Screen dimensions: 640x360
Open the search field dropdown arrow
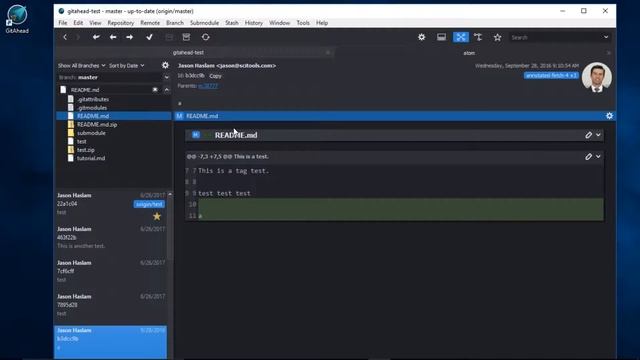[x=606, y=37]
